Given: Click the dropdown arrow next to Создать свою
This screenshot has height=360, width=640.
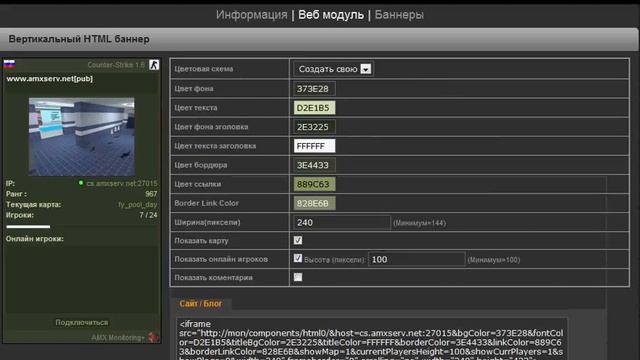Looking at the screenshot, I should coord(366,69).
